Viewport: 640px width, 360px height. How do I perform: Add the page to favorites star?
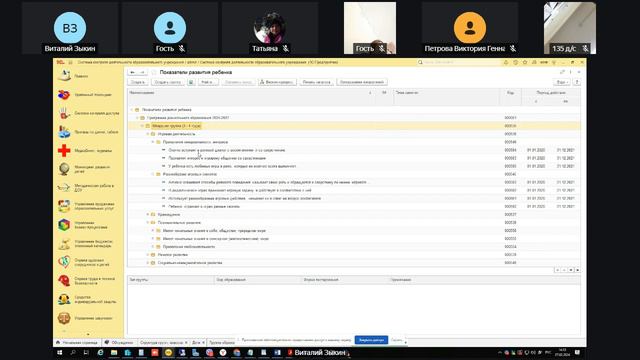(153, 72)
